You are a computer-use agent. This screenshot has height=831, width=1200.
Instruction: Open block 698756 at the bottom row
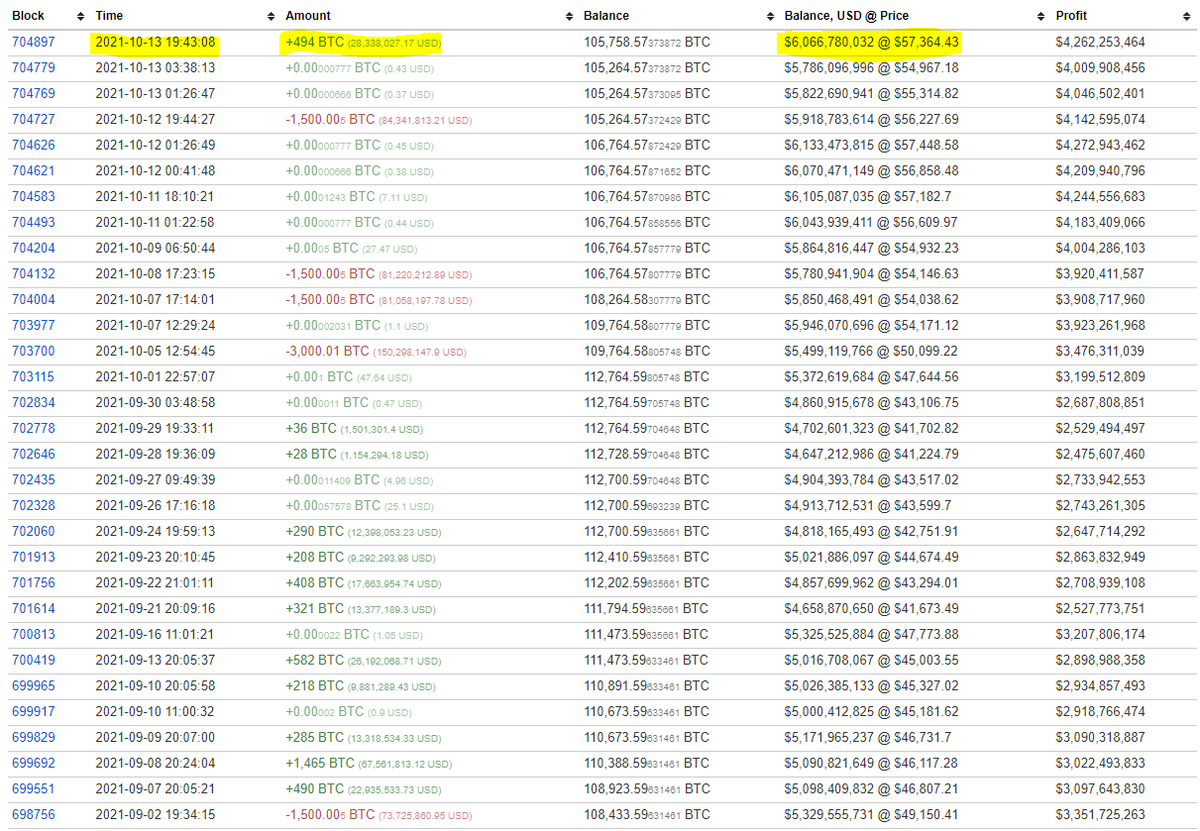(33, 815)
